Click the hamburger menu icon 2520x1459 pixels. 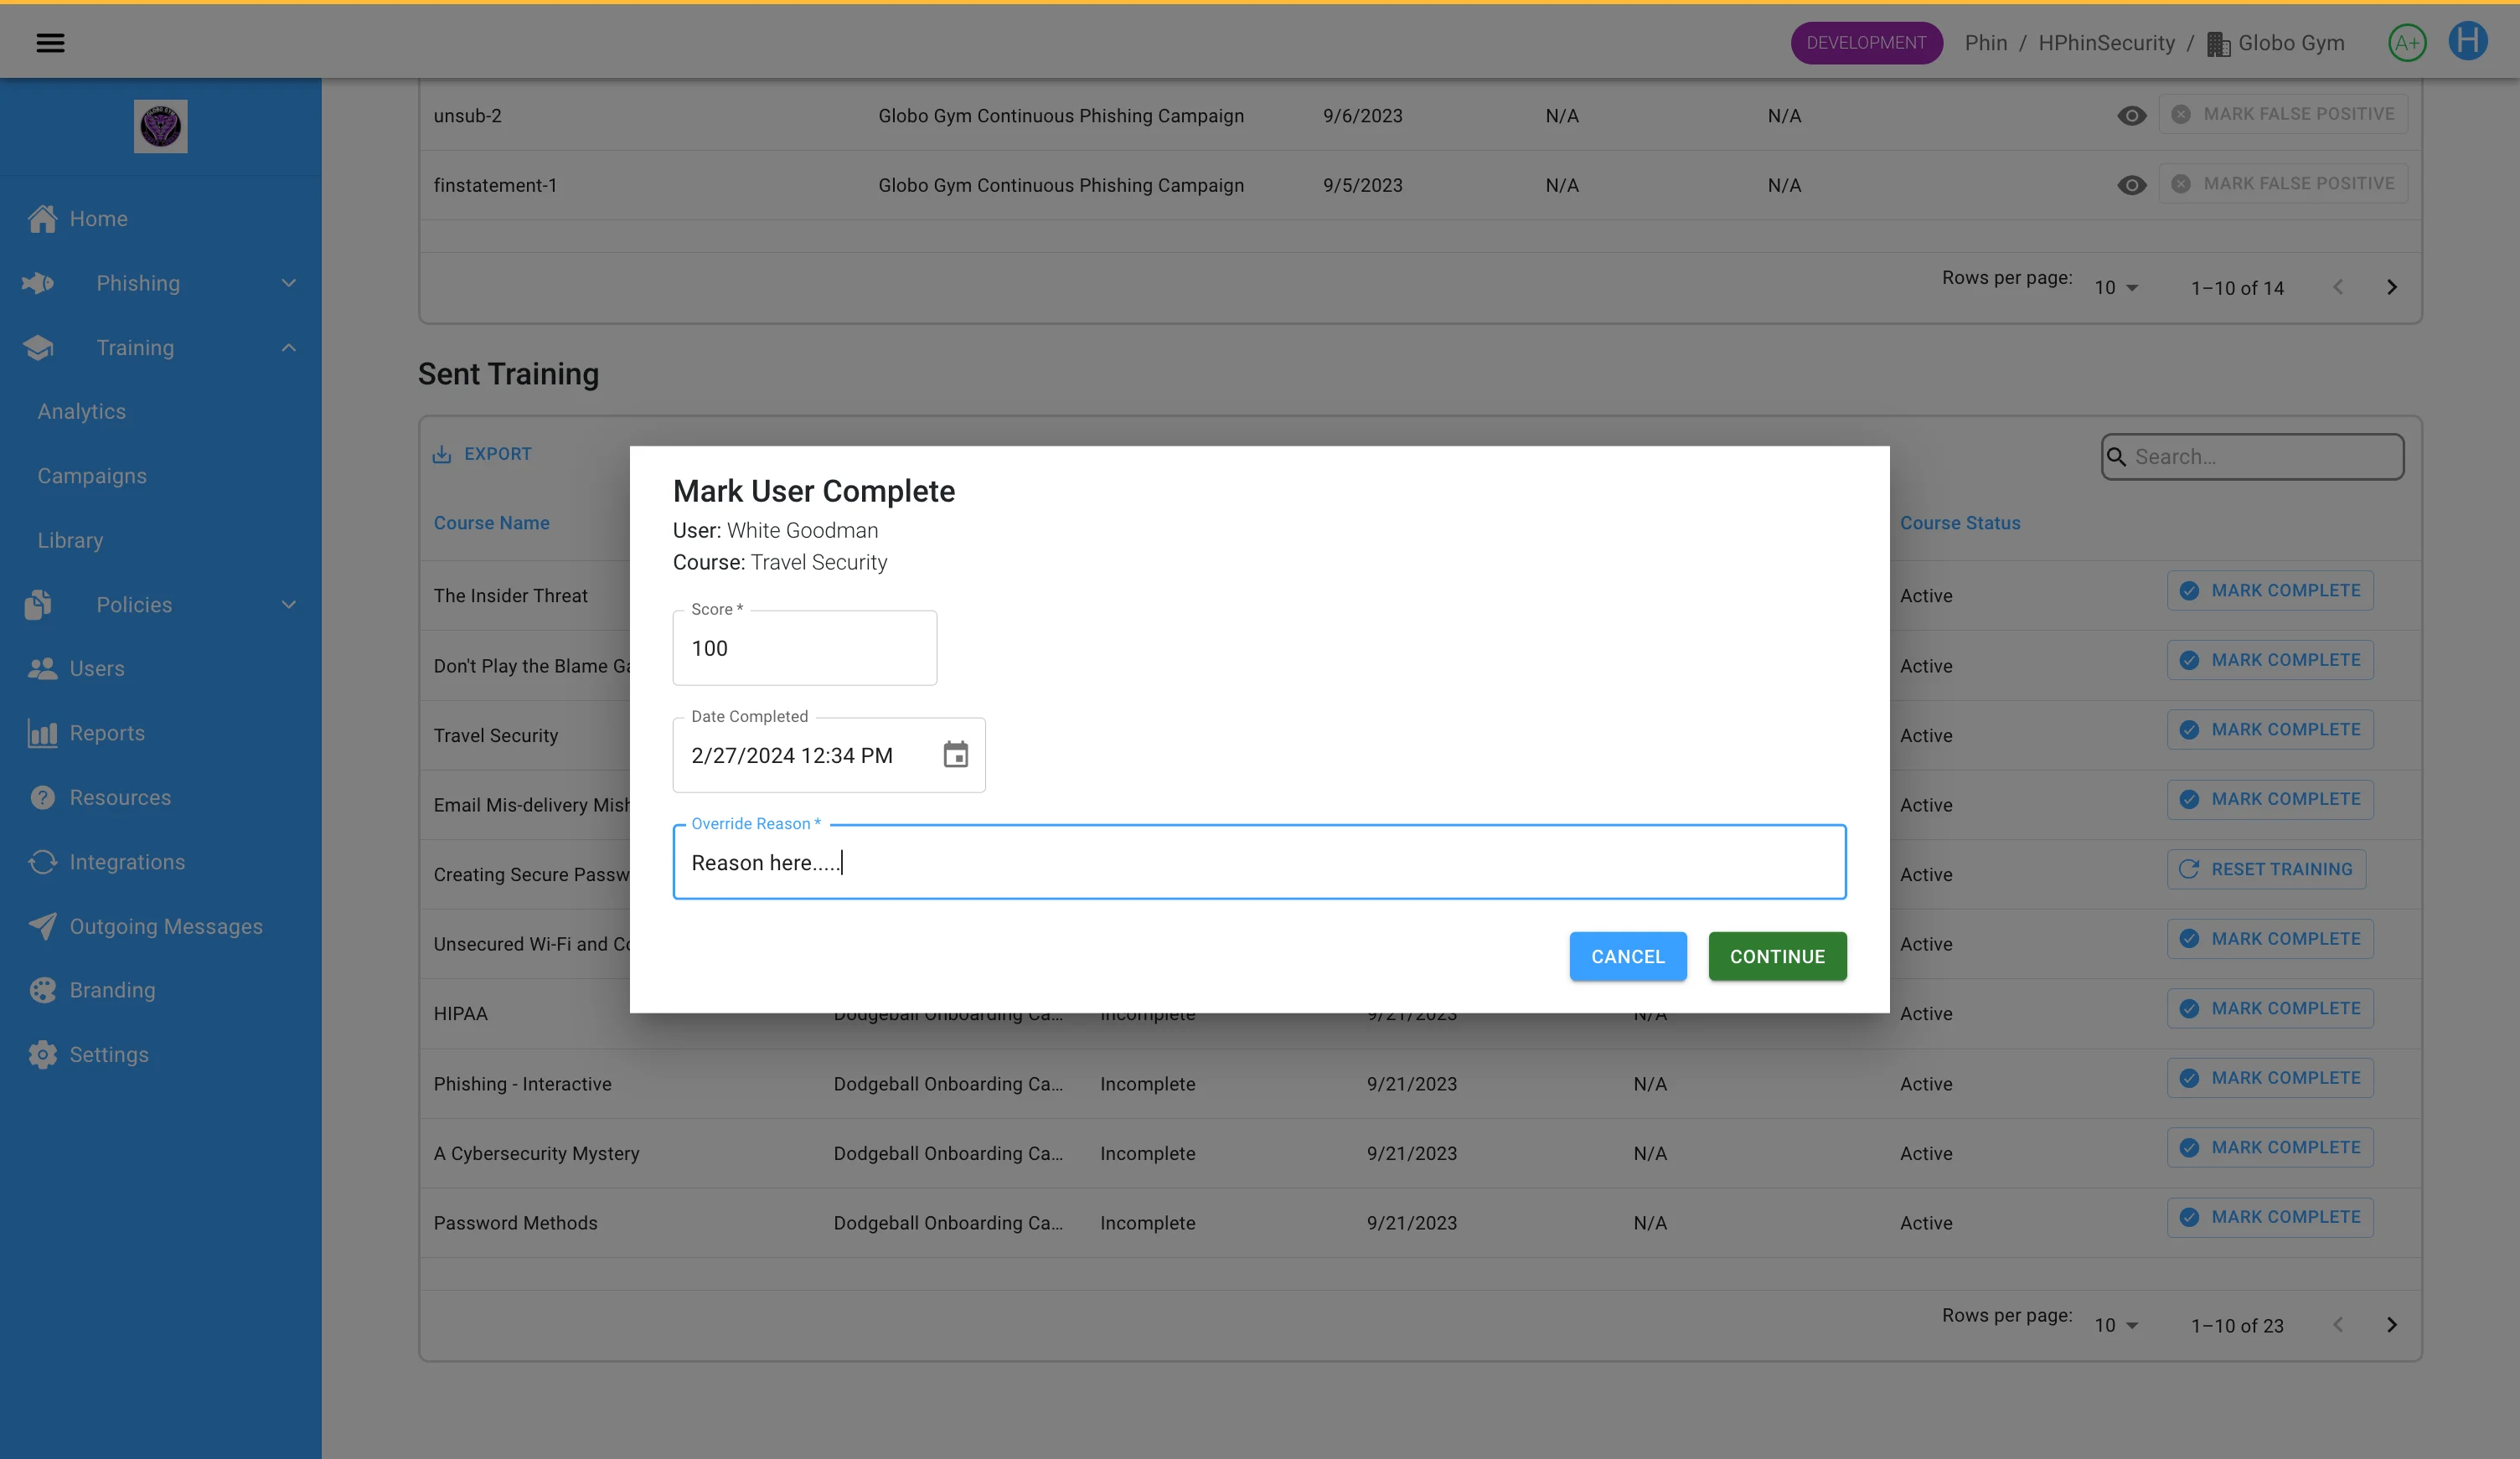[x=50, y=43]
